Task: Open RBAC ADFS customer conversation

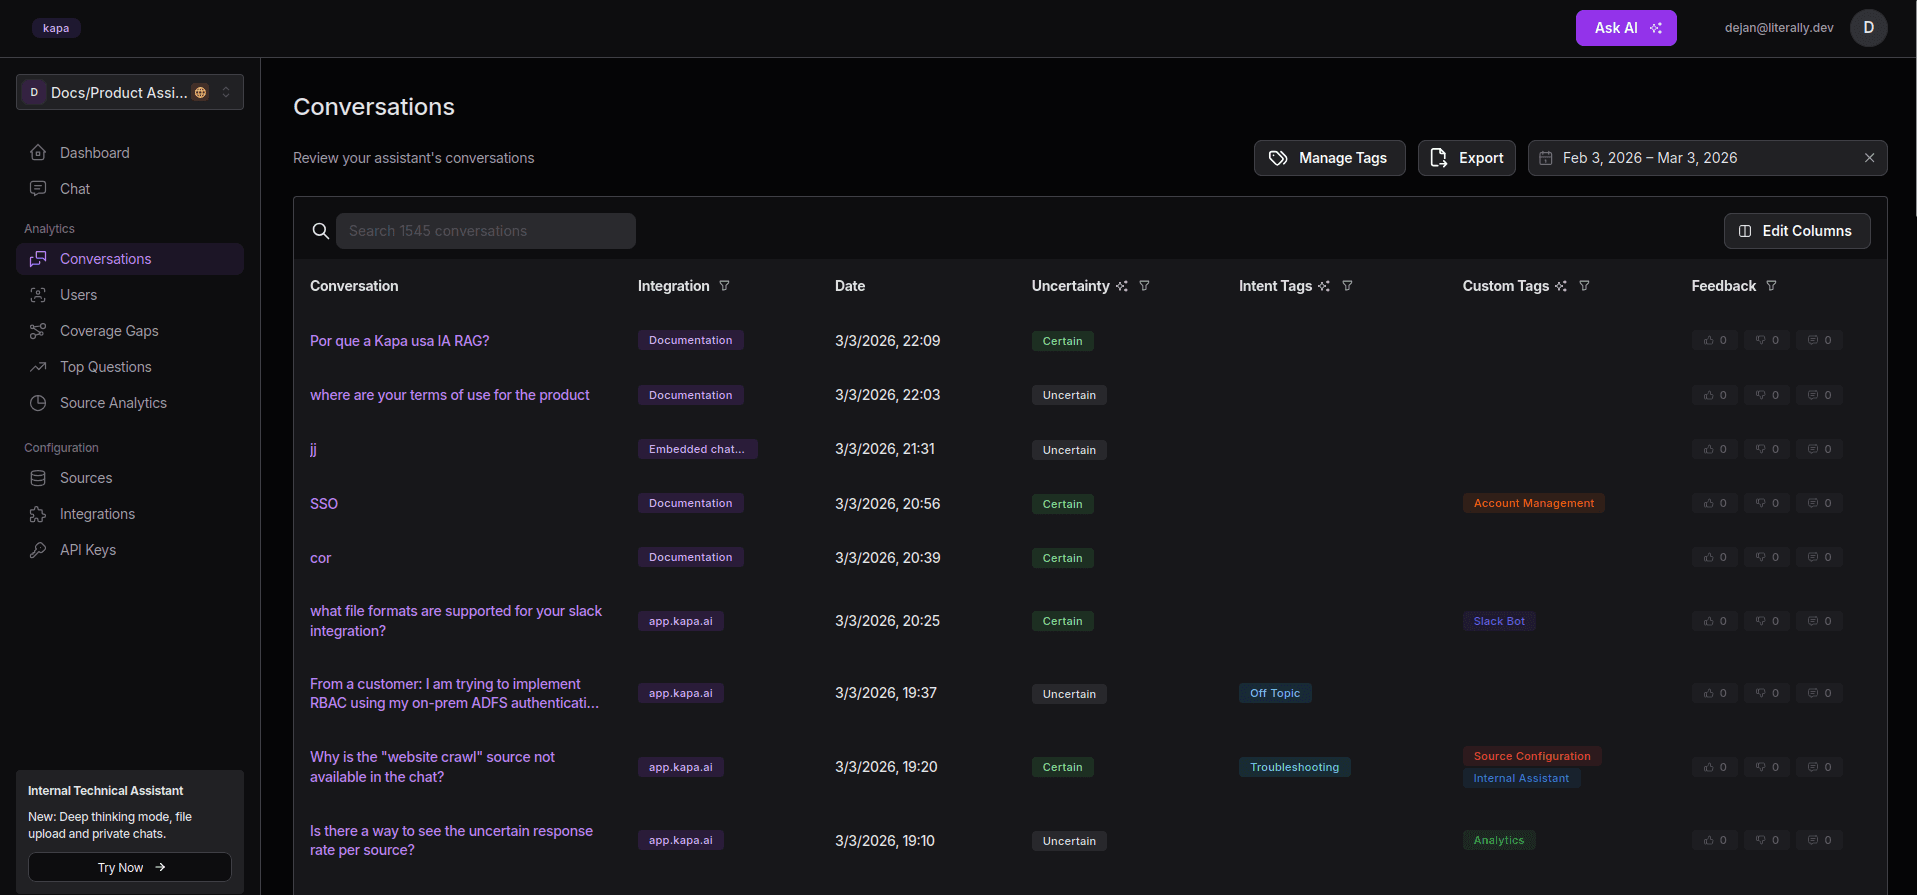Action: 454,693
